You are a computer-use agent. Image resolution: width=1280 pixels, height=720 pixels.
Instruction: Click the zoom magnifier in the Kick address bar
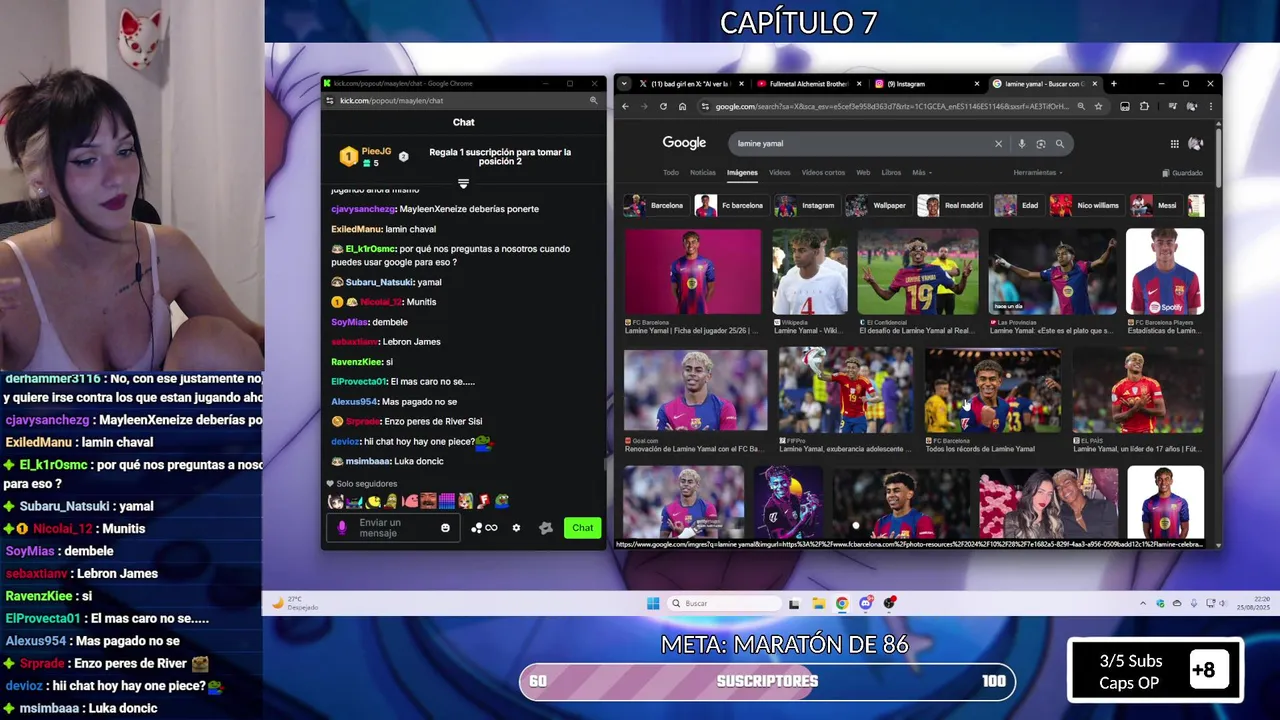[x=593, y=100]
